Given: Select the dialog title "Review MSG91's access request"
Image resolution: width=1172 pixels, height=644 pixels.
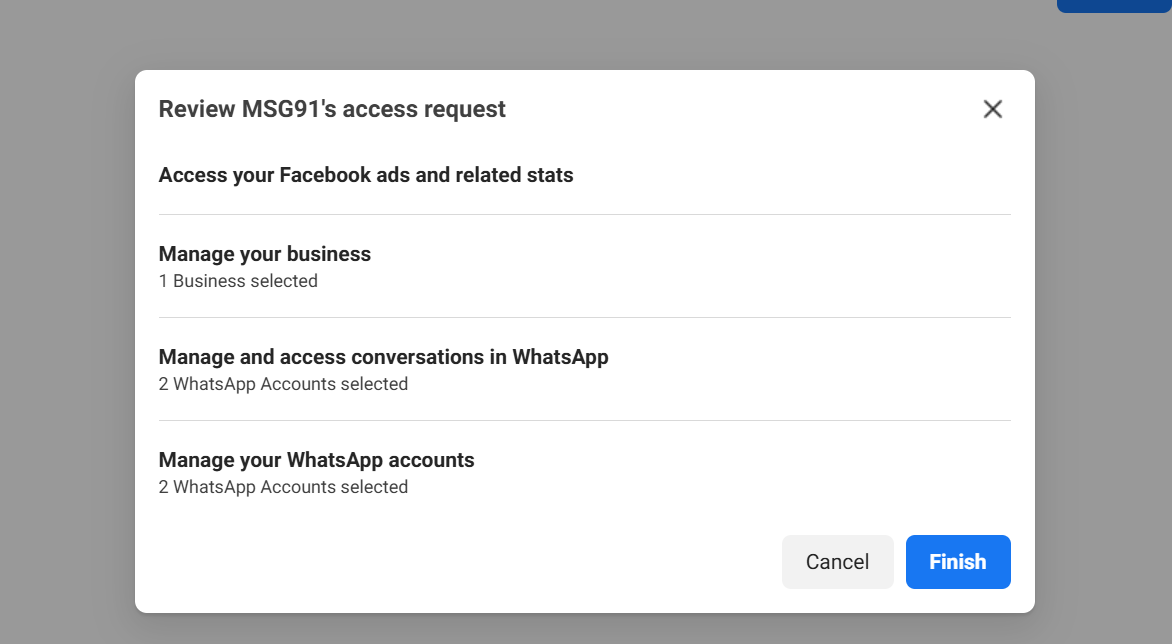Looking at the screenshot, I should click(x=332, y=109).
